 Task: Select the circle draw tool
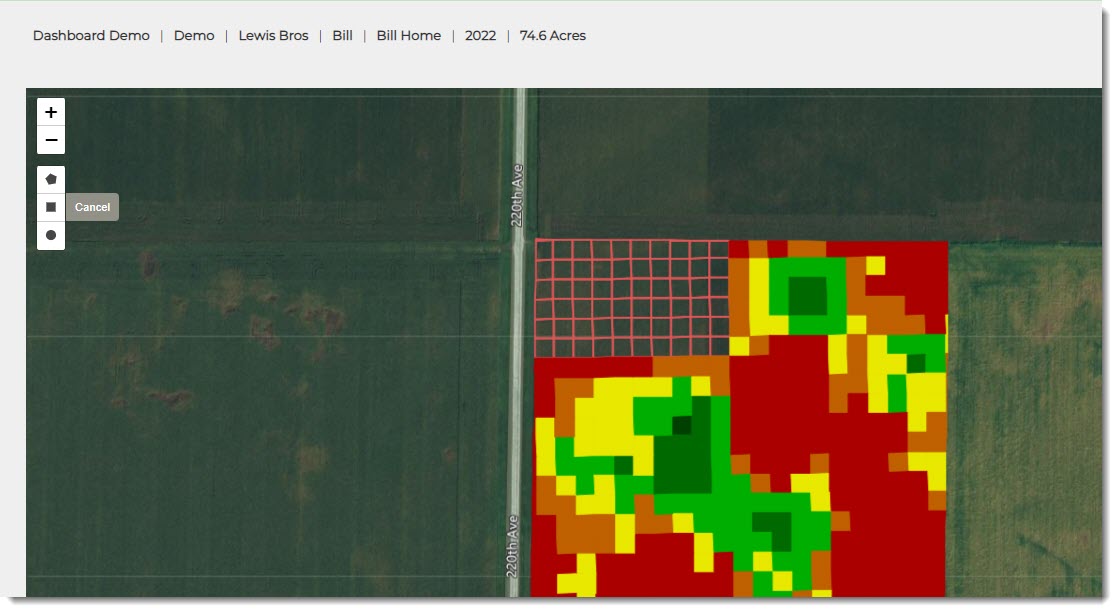51,235
